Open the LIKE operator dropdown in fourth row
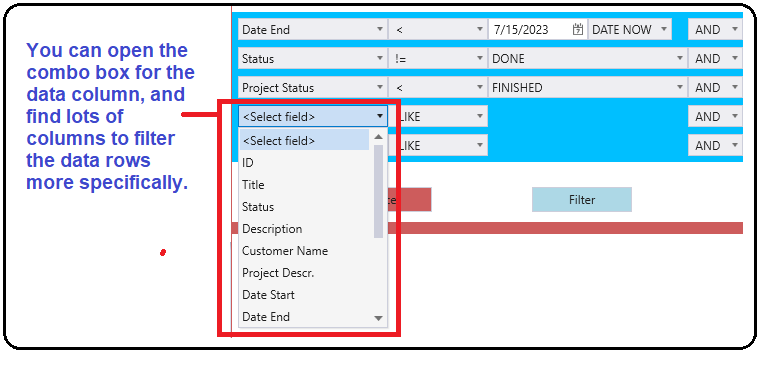The image size is (765, 376). click(x=443, y=117)
